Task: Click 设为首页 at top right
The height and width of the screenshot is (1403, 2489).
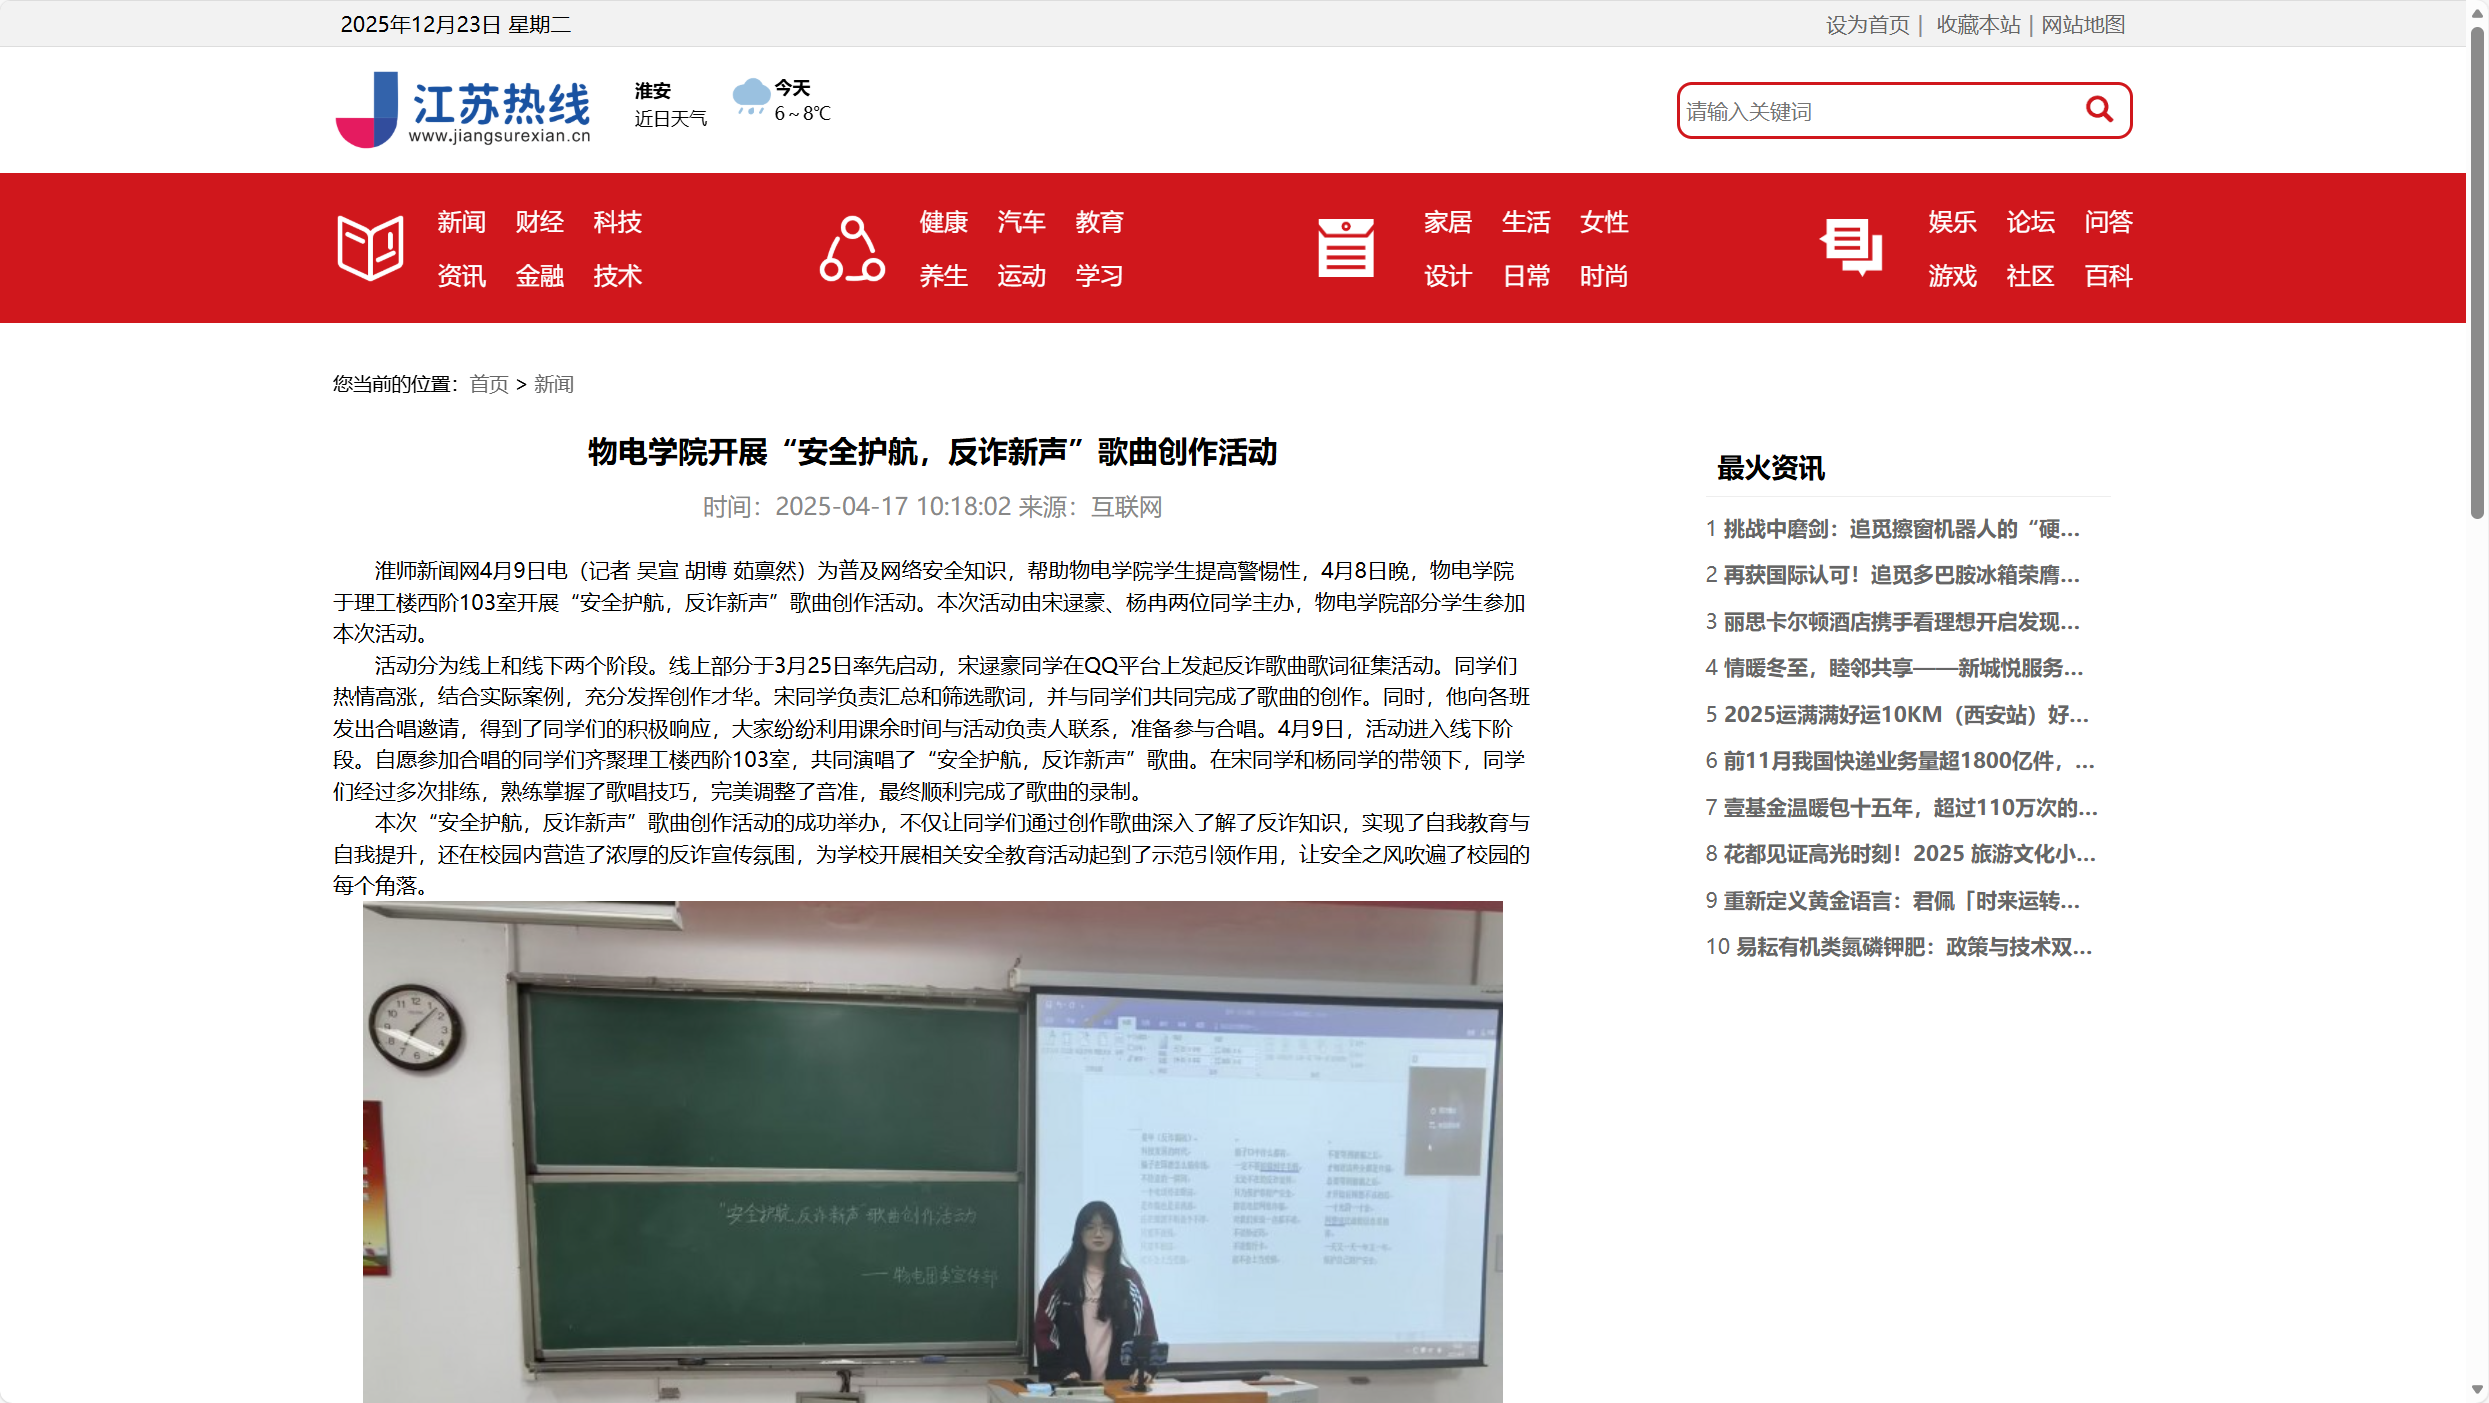Action: (1868, 24)
